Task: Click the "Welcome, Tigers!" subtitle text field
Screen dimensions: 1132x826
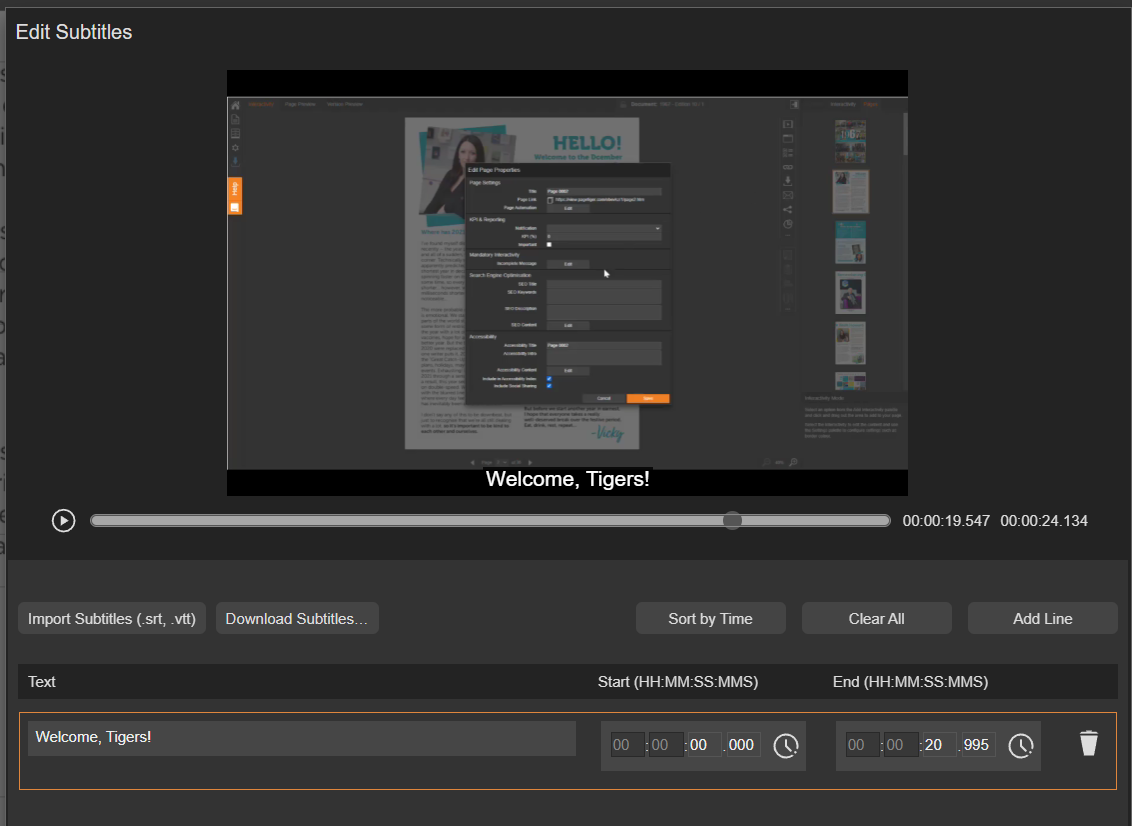Action: (301, 738)
